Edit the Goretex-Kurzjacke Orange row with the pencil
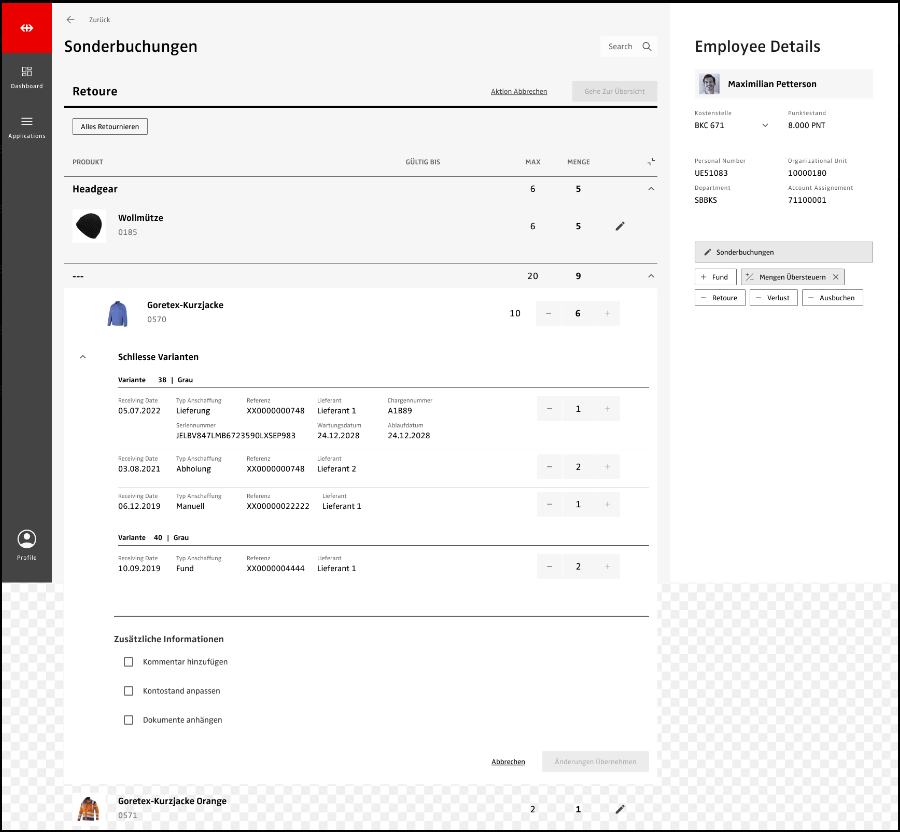Image resolution: width=900 pixels, height=832 pixels. pyautogui.click(x=620, y=809)
